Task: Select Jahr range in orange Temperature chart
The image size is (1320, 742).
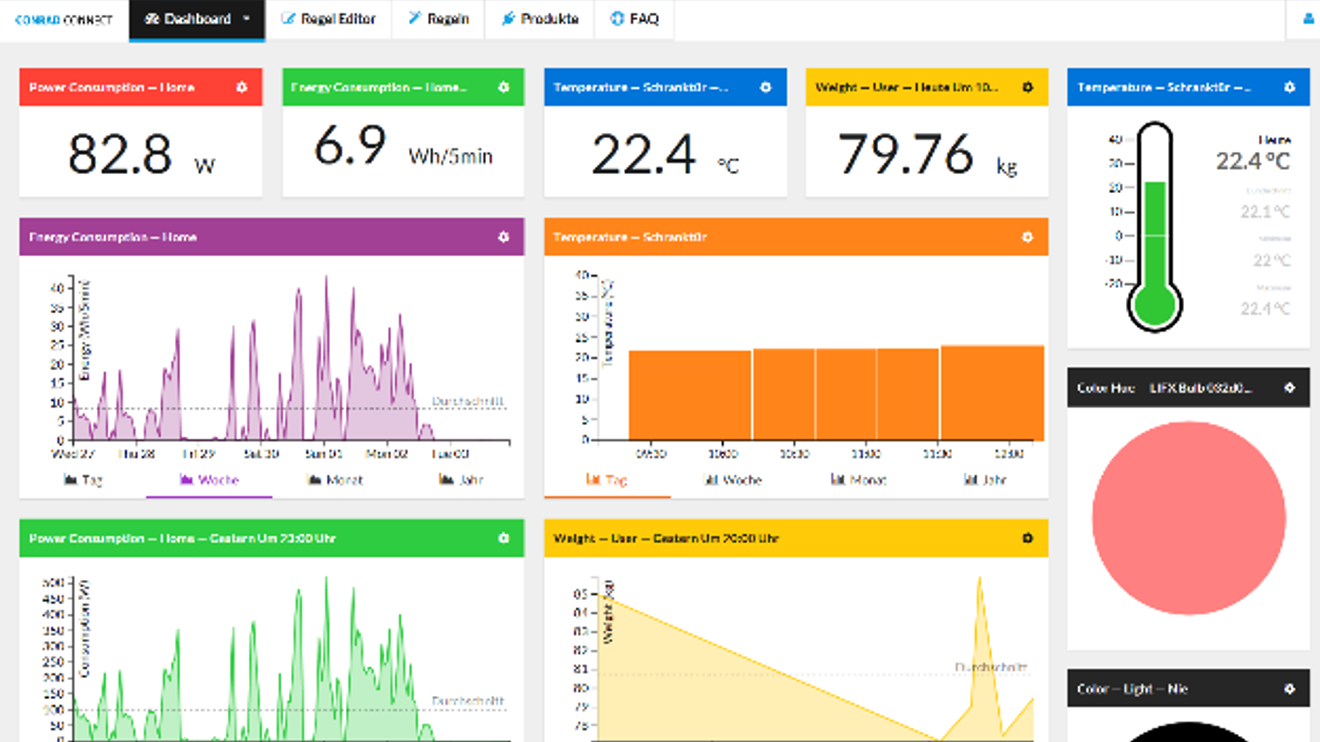Action: (x=985, y=480)
